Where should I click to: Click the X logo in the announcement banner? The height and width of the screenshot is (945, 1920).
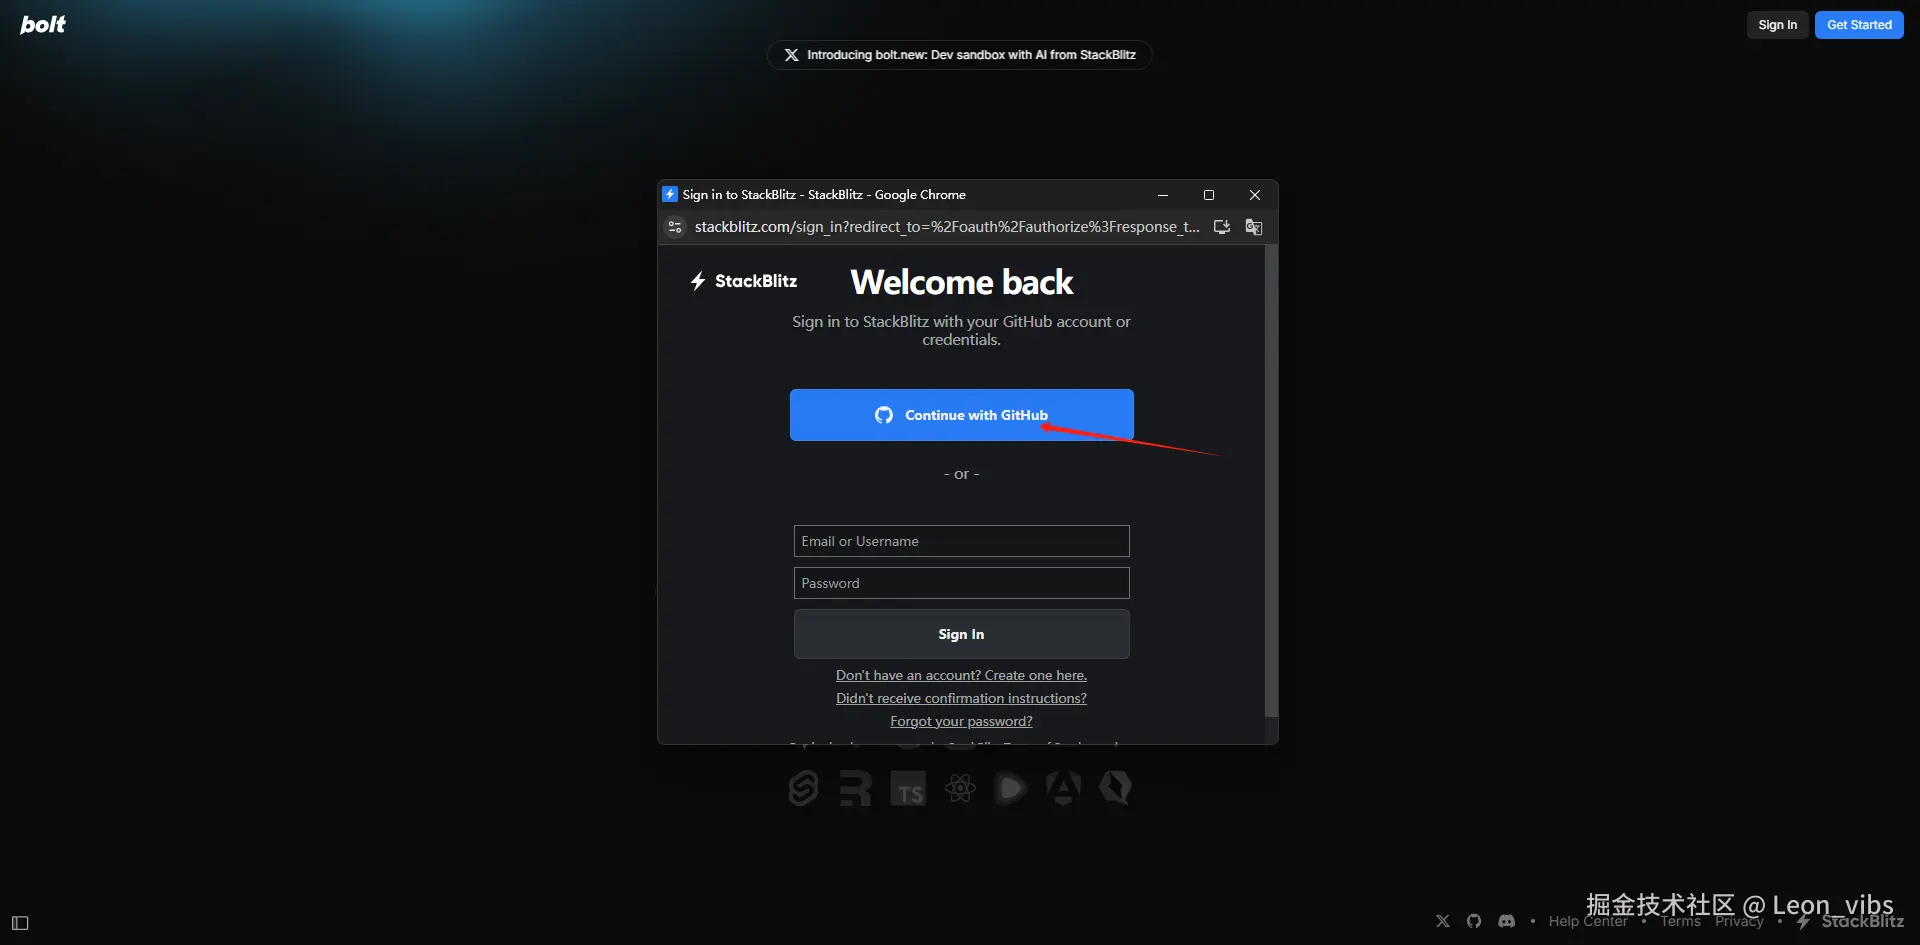[791, 55]
